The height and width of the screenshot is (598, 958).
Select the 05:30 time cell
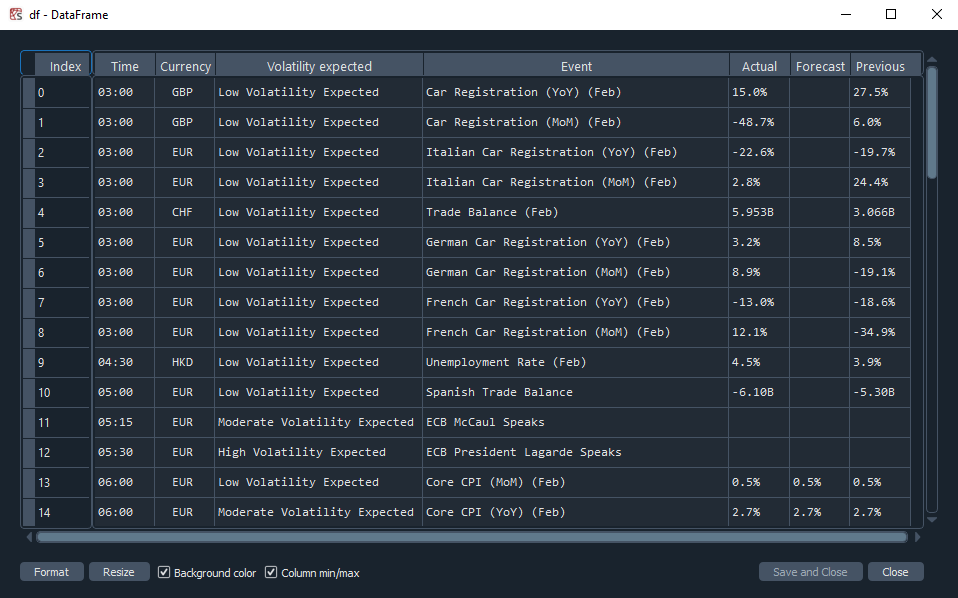pos(125,452)
